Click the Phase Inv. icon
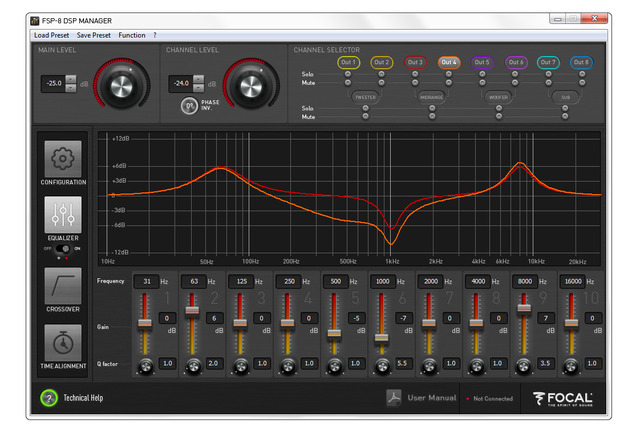 click(187, 105)
